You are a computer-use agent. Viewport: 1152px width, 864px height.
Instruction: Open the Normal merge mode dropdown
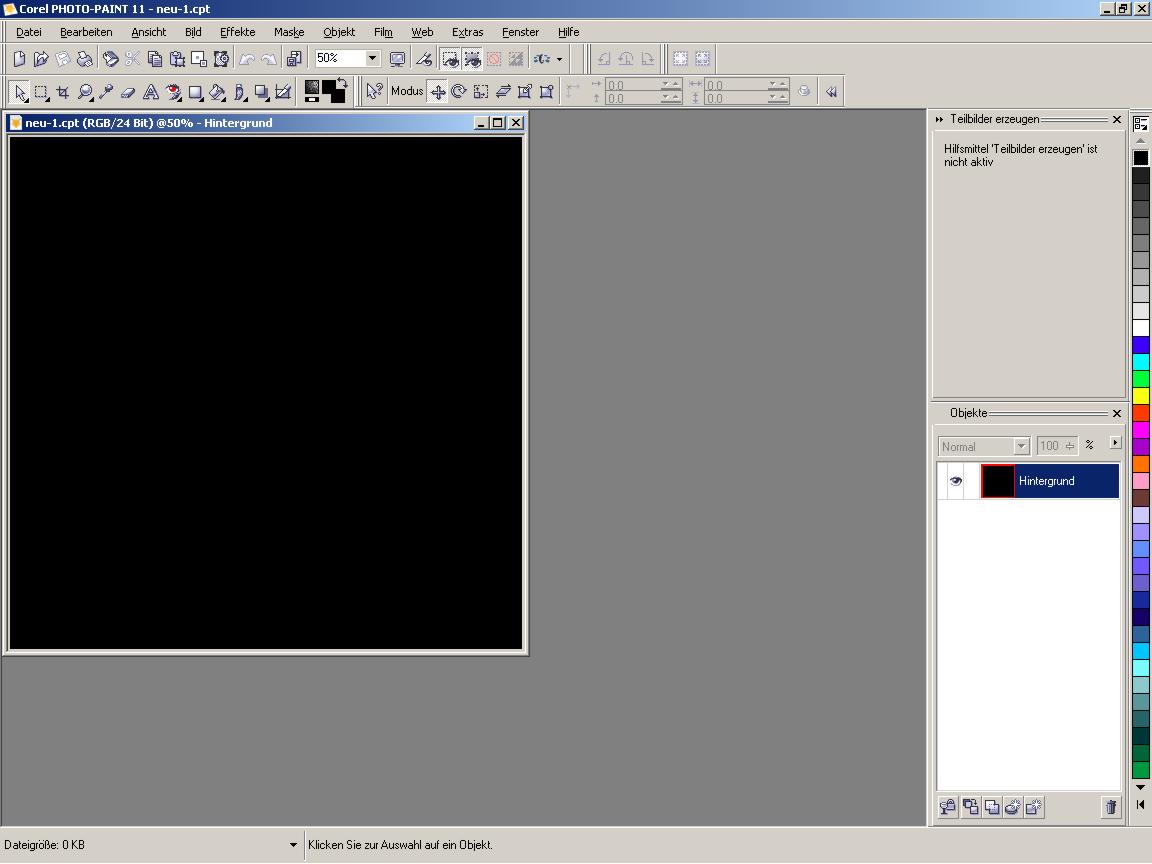click(1021, 446)
